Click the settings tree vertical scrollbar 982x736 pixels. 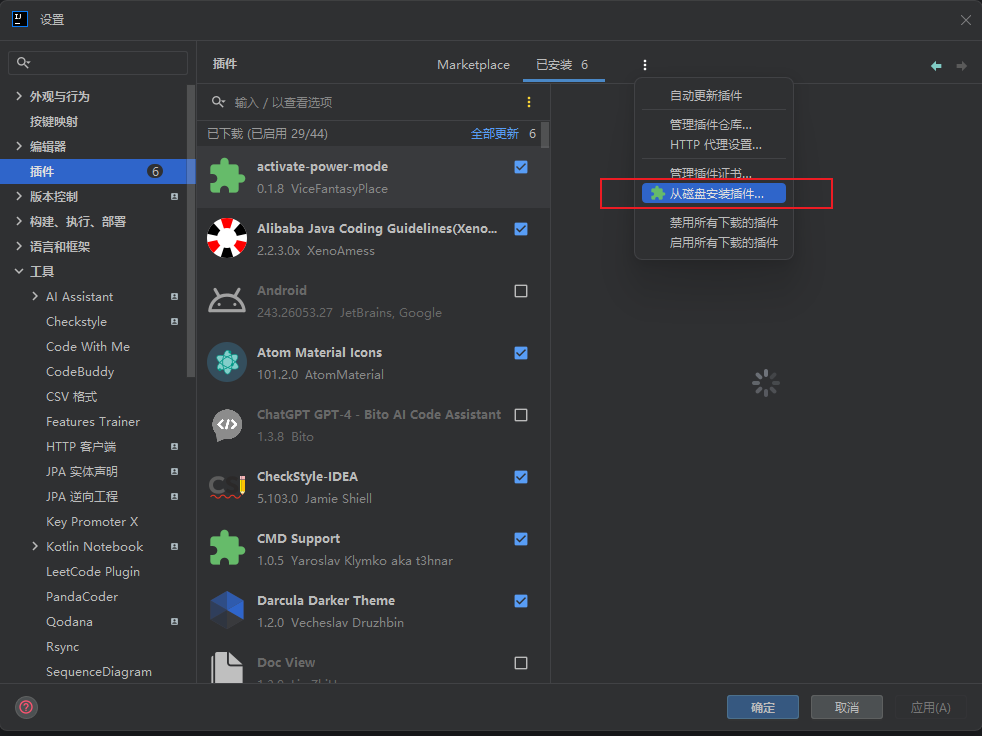point(191,231)
